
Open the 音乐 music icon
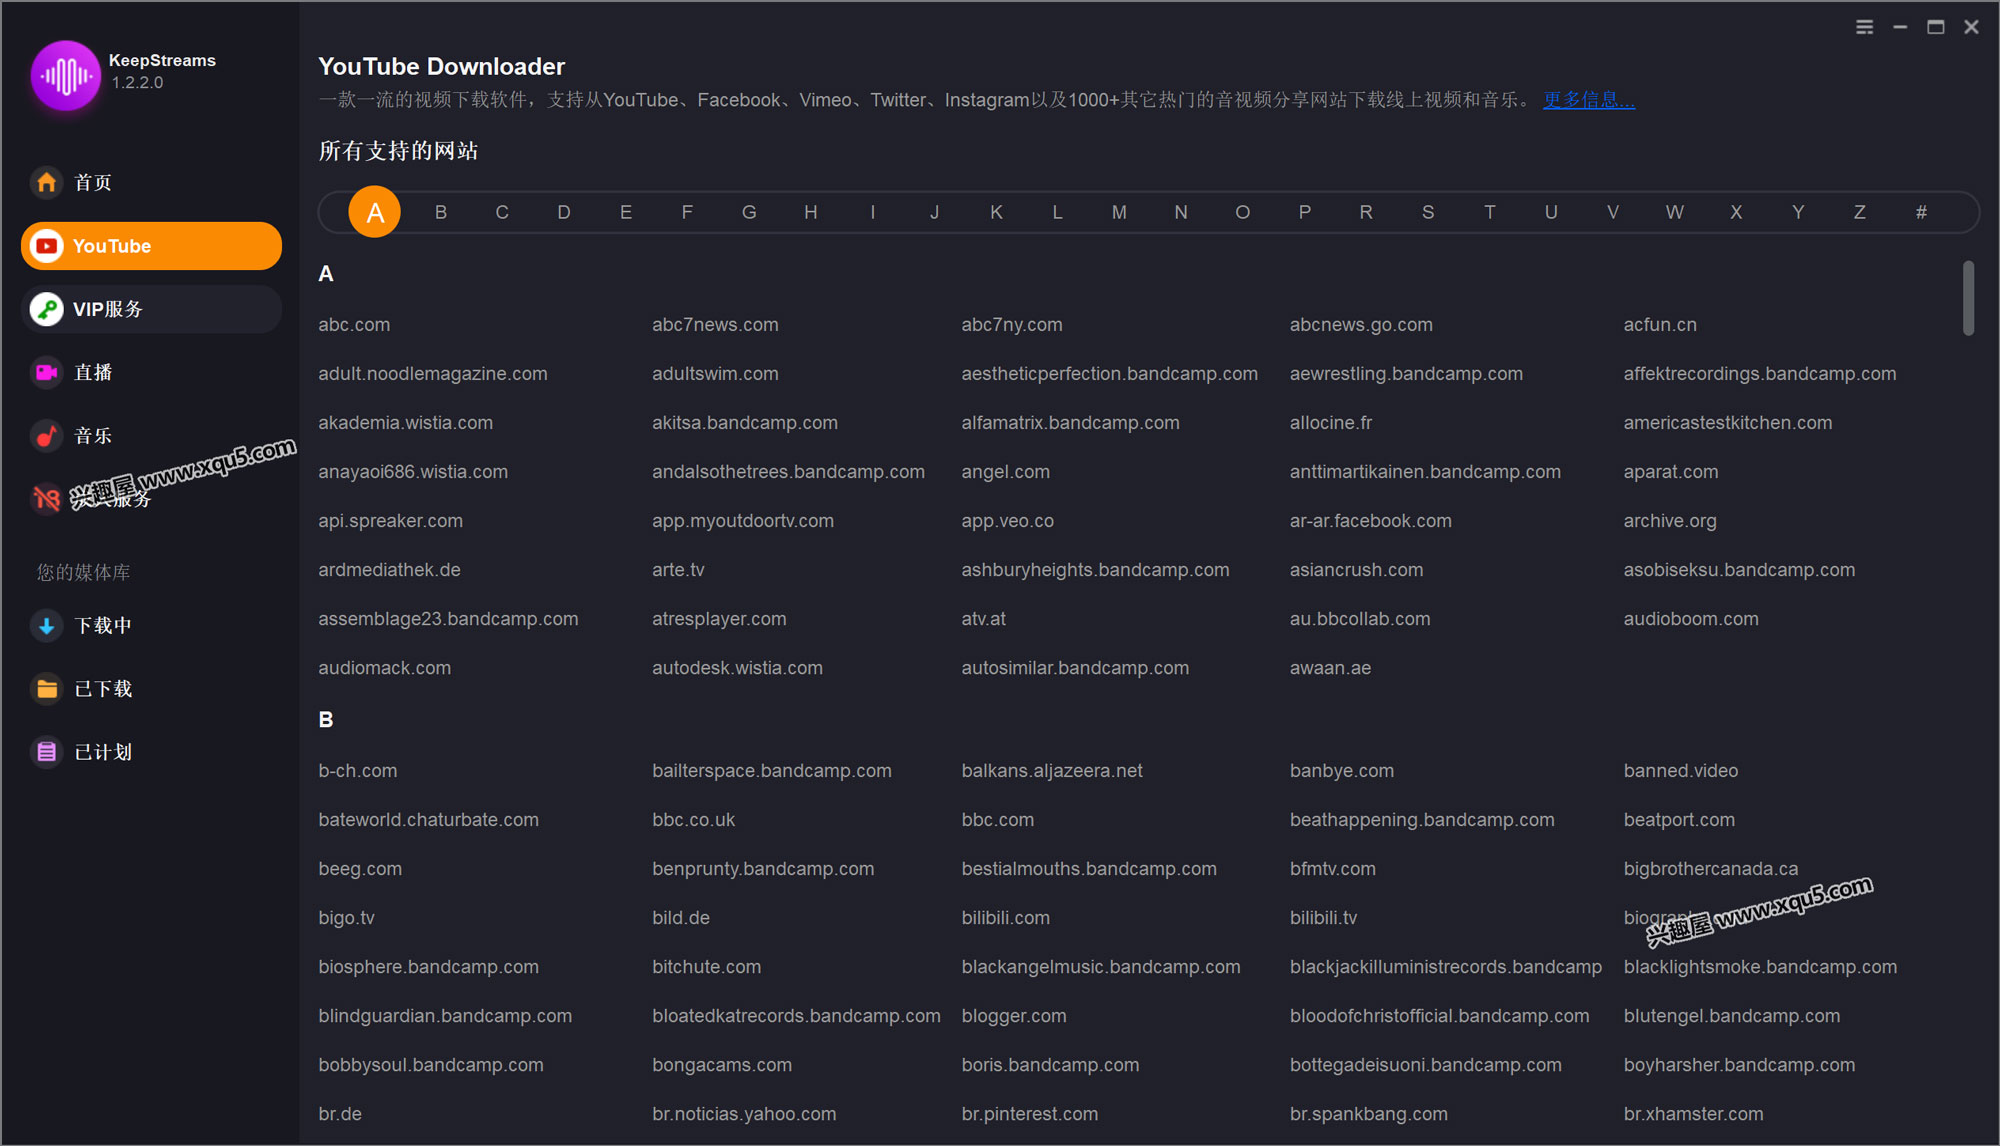tap(46, 436)
